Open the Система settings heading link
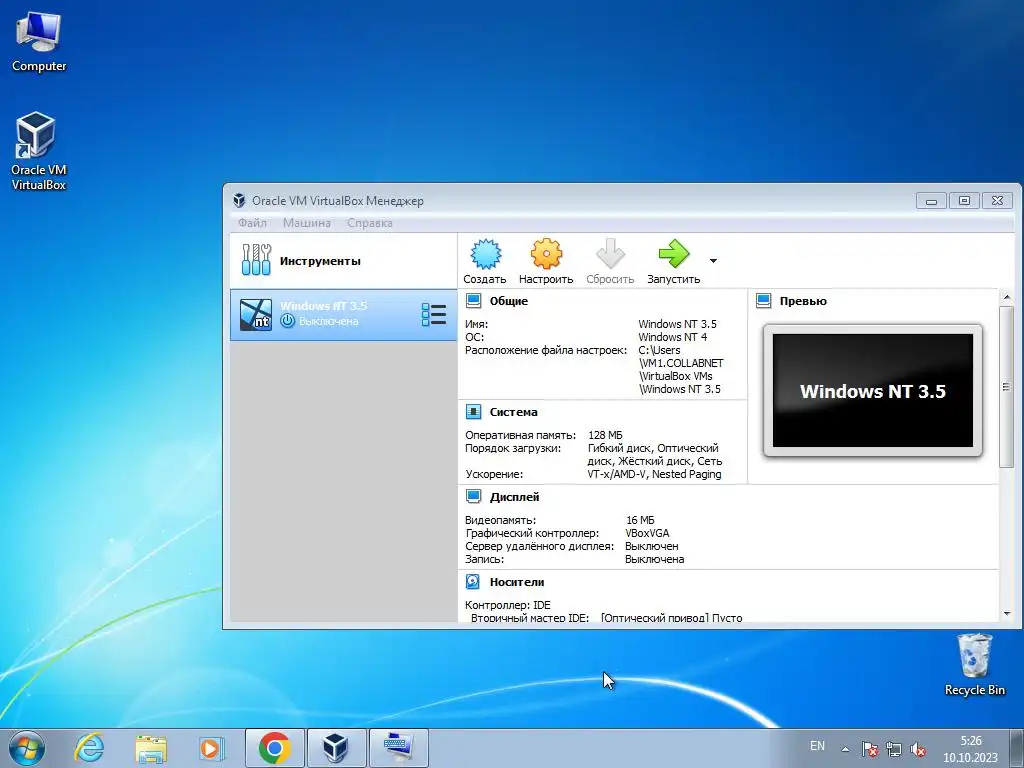Image resolution: width=1024 pixels, height=768 pixels. click(x=513, y=412)
